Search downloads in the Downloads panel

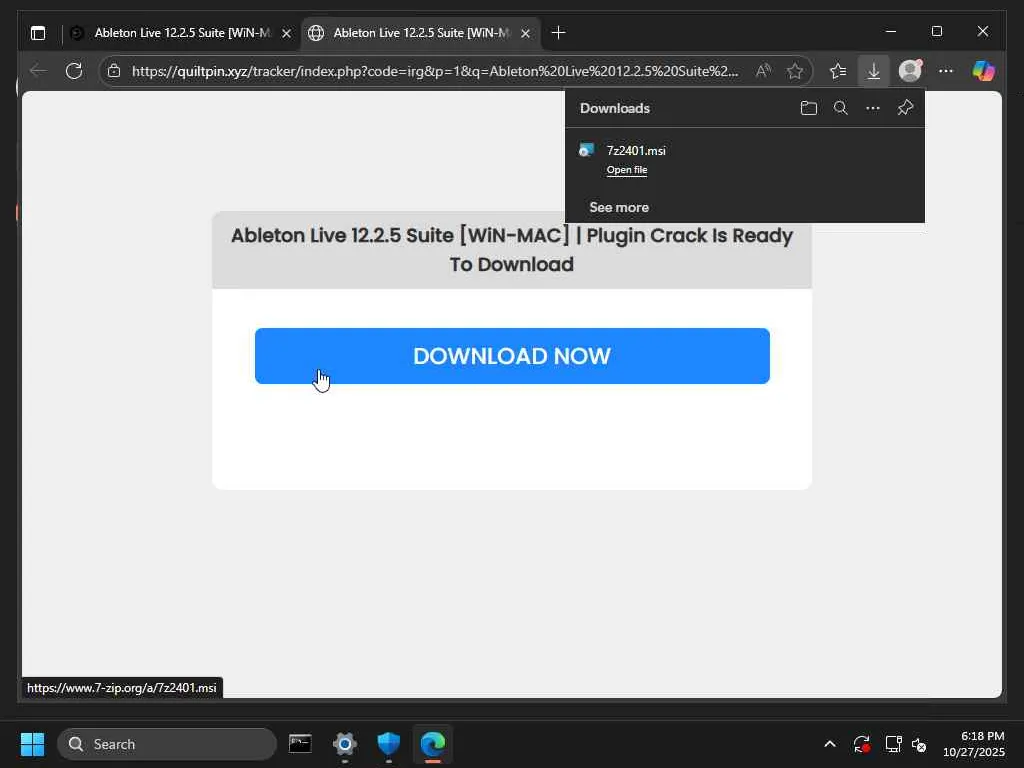click(840, 108)
